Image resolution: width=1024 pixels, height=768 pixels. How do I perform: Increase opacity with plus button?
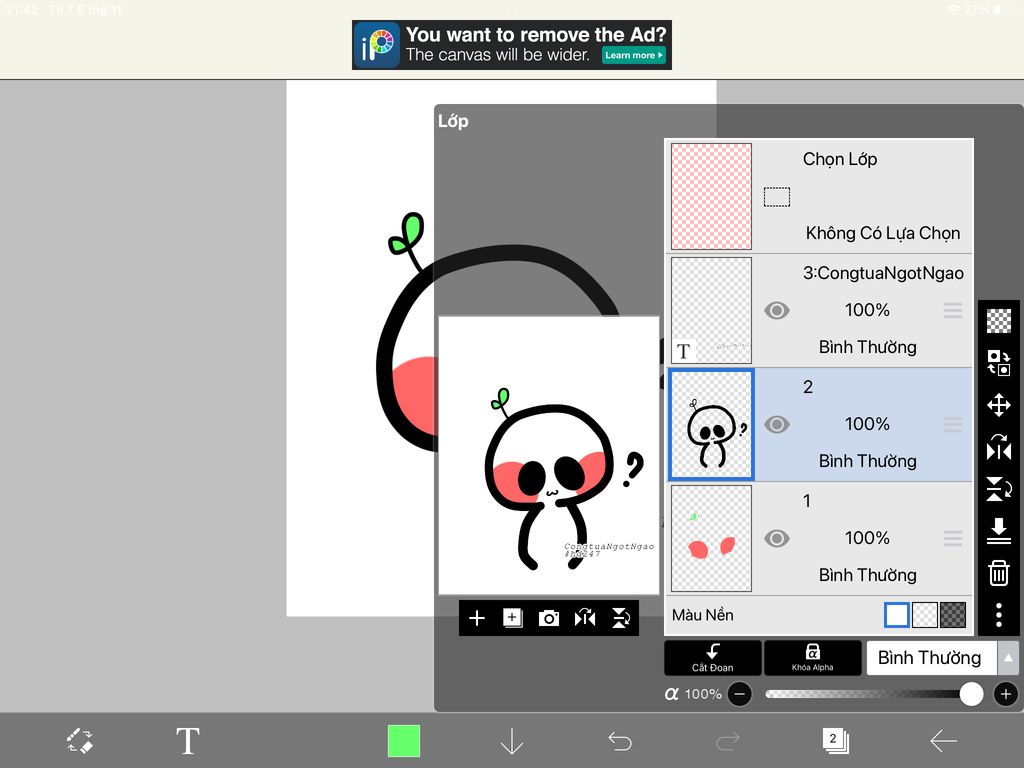click(x=1006, y=694)
